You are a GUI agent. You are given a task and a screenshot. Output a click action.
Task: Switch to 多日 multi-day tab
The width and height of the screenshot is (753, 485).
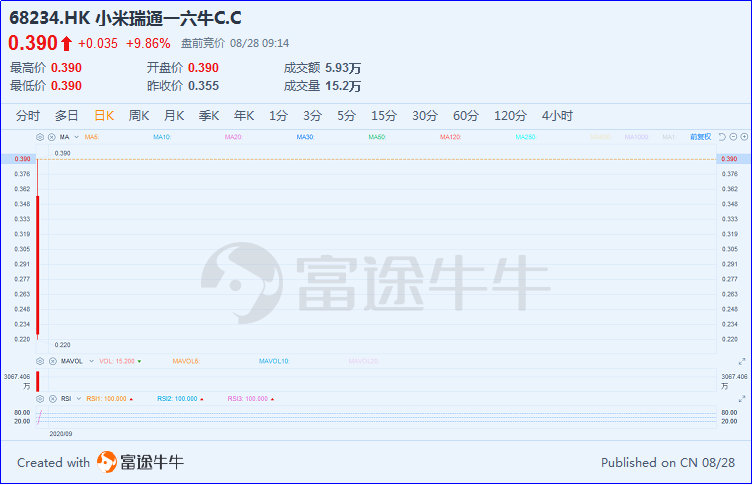tap(66, 116)
